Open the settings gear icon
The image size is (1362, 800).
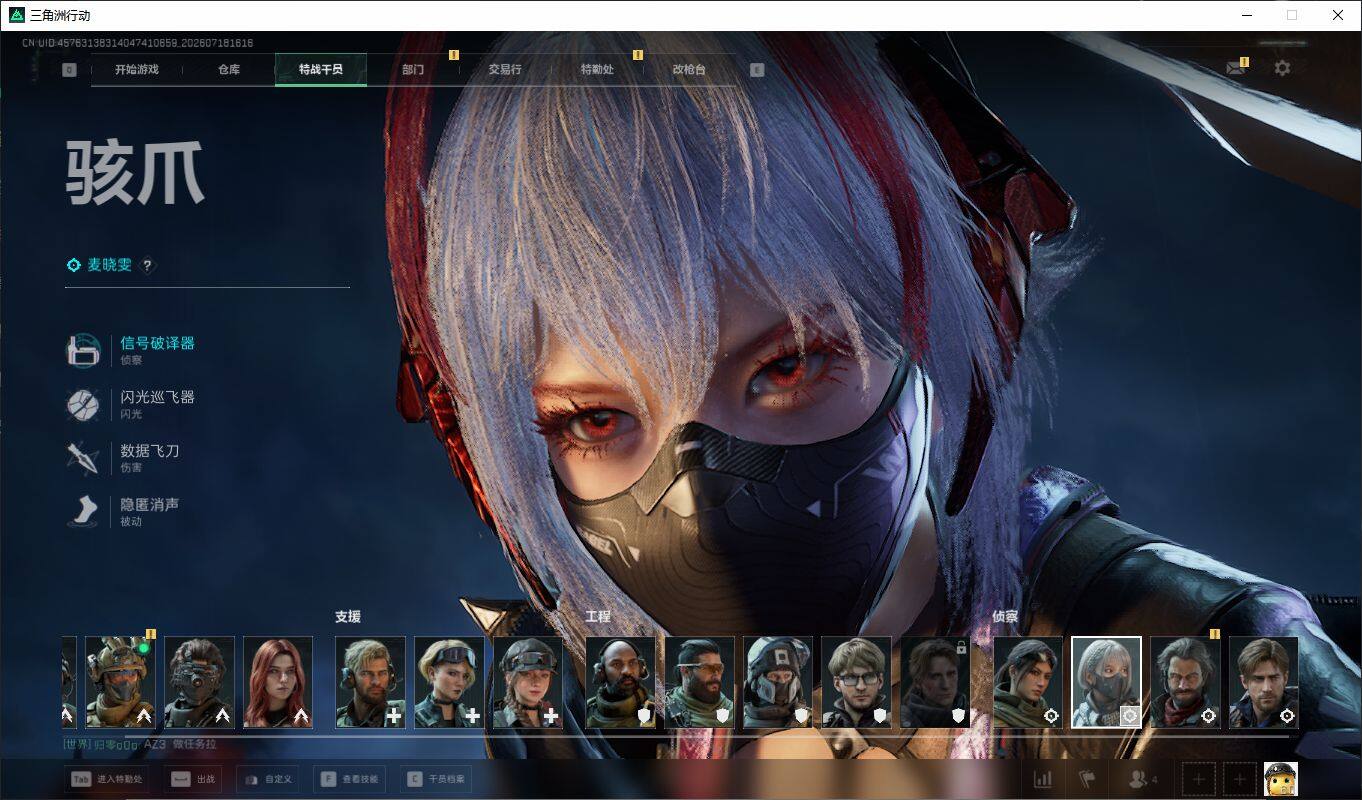(1282, 68)
